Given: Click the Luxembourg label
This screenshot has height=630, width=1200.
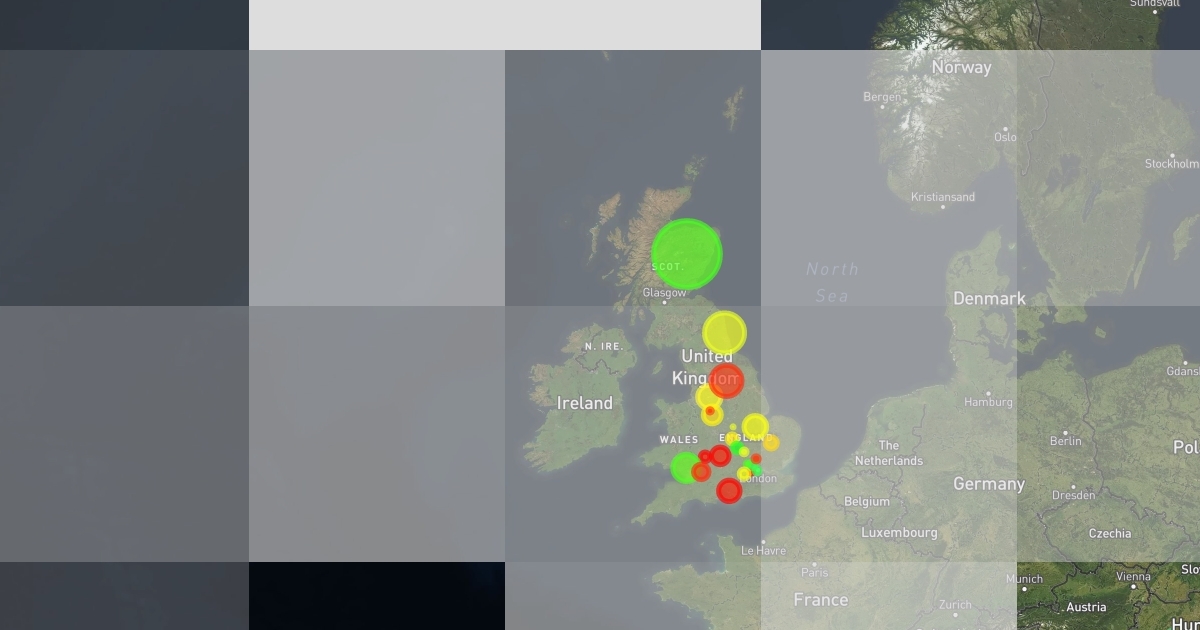Looking at the screenshot, I should point(899,533).
